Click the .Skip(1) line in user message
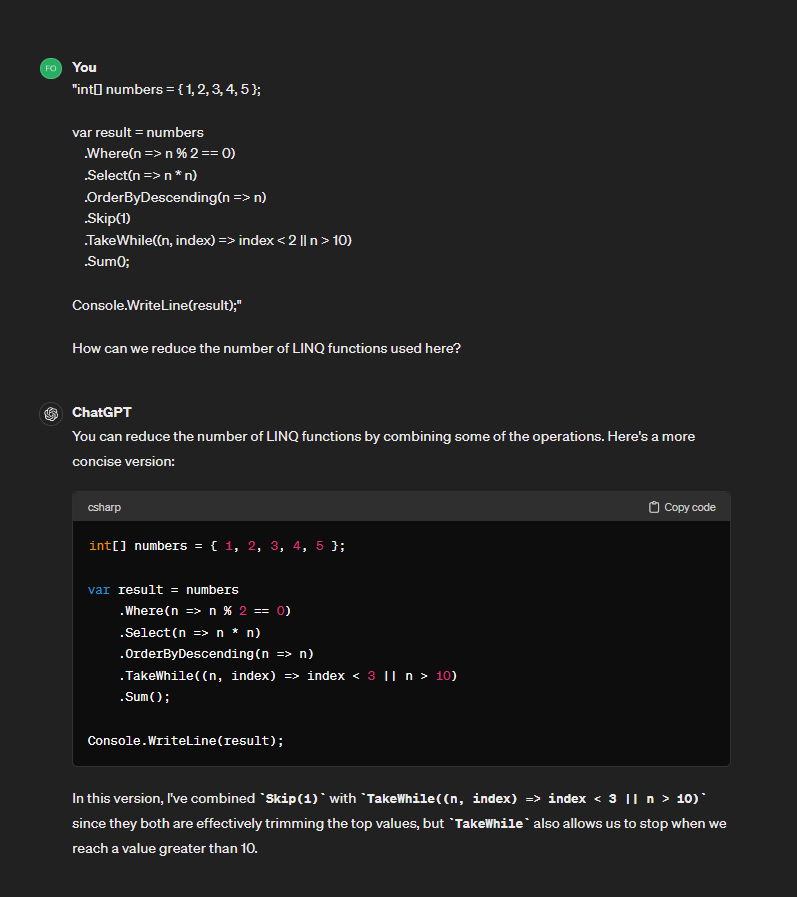This screenshot has height=897, width=797. pyautogui.click(x=107, y=218)
